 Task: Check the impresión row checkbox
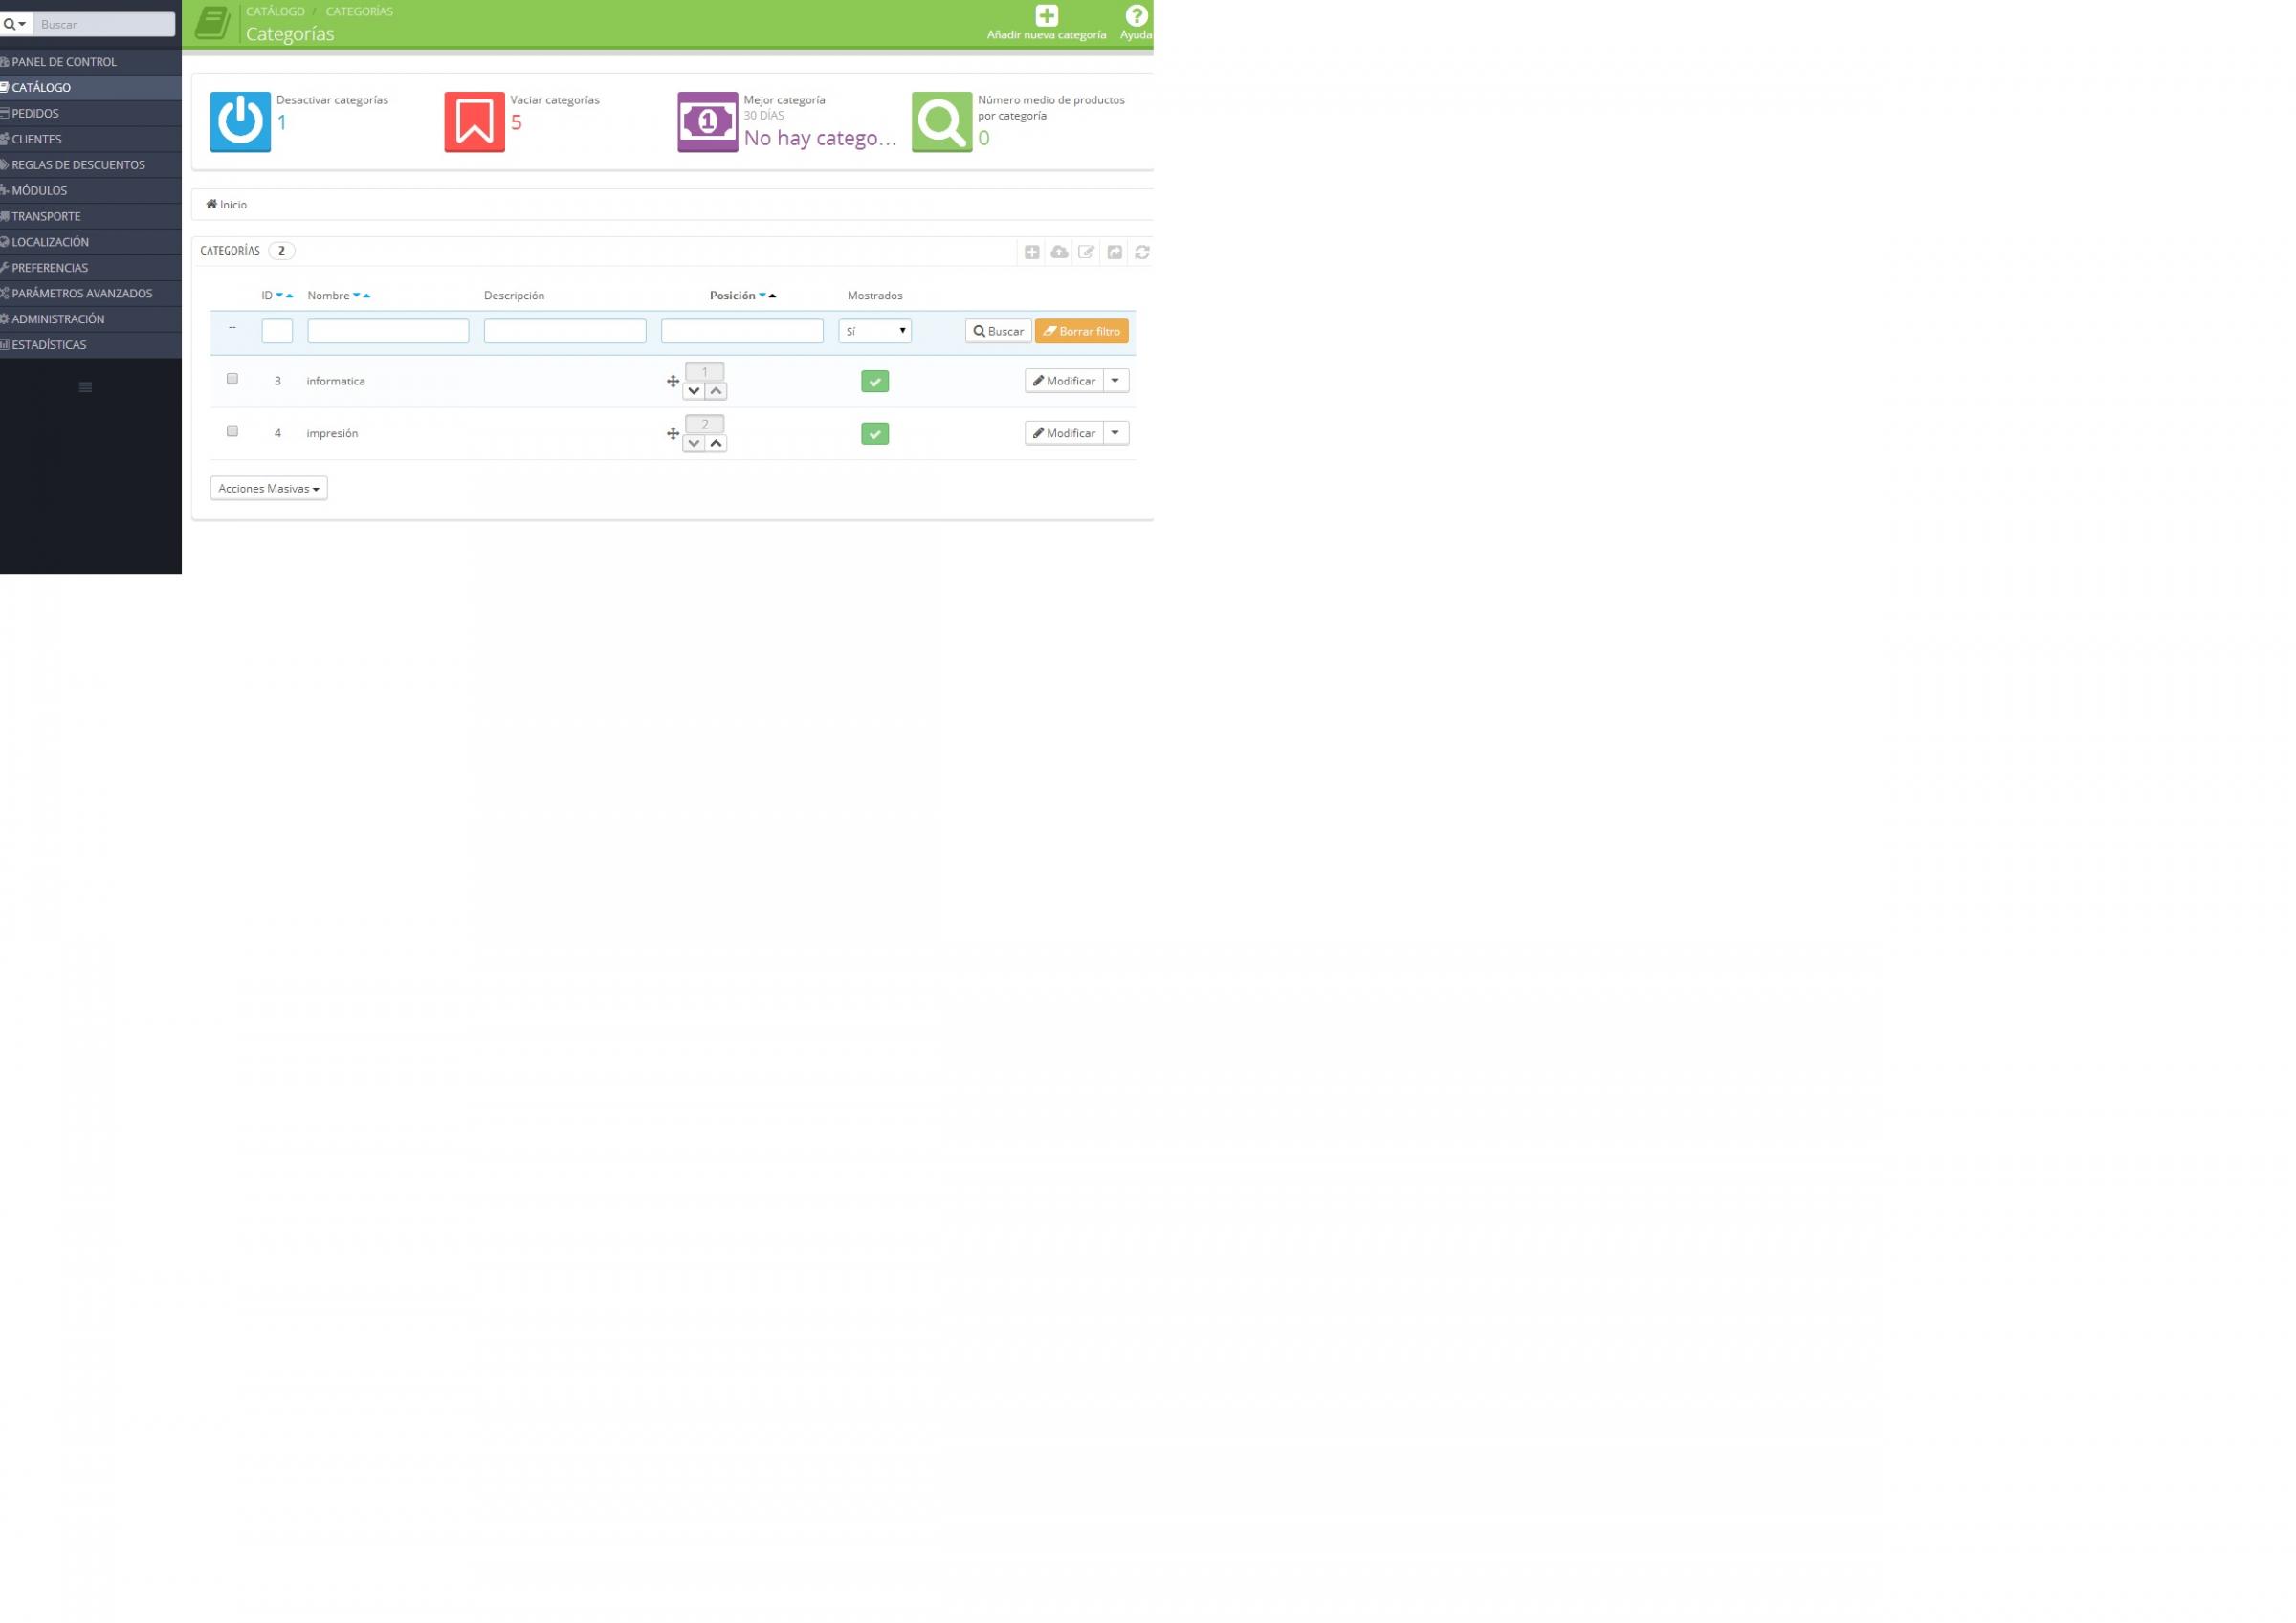pos(232,431)
